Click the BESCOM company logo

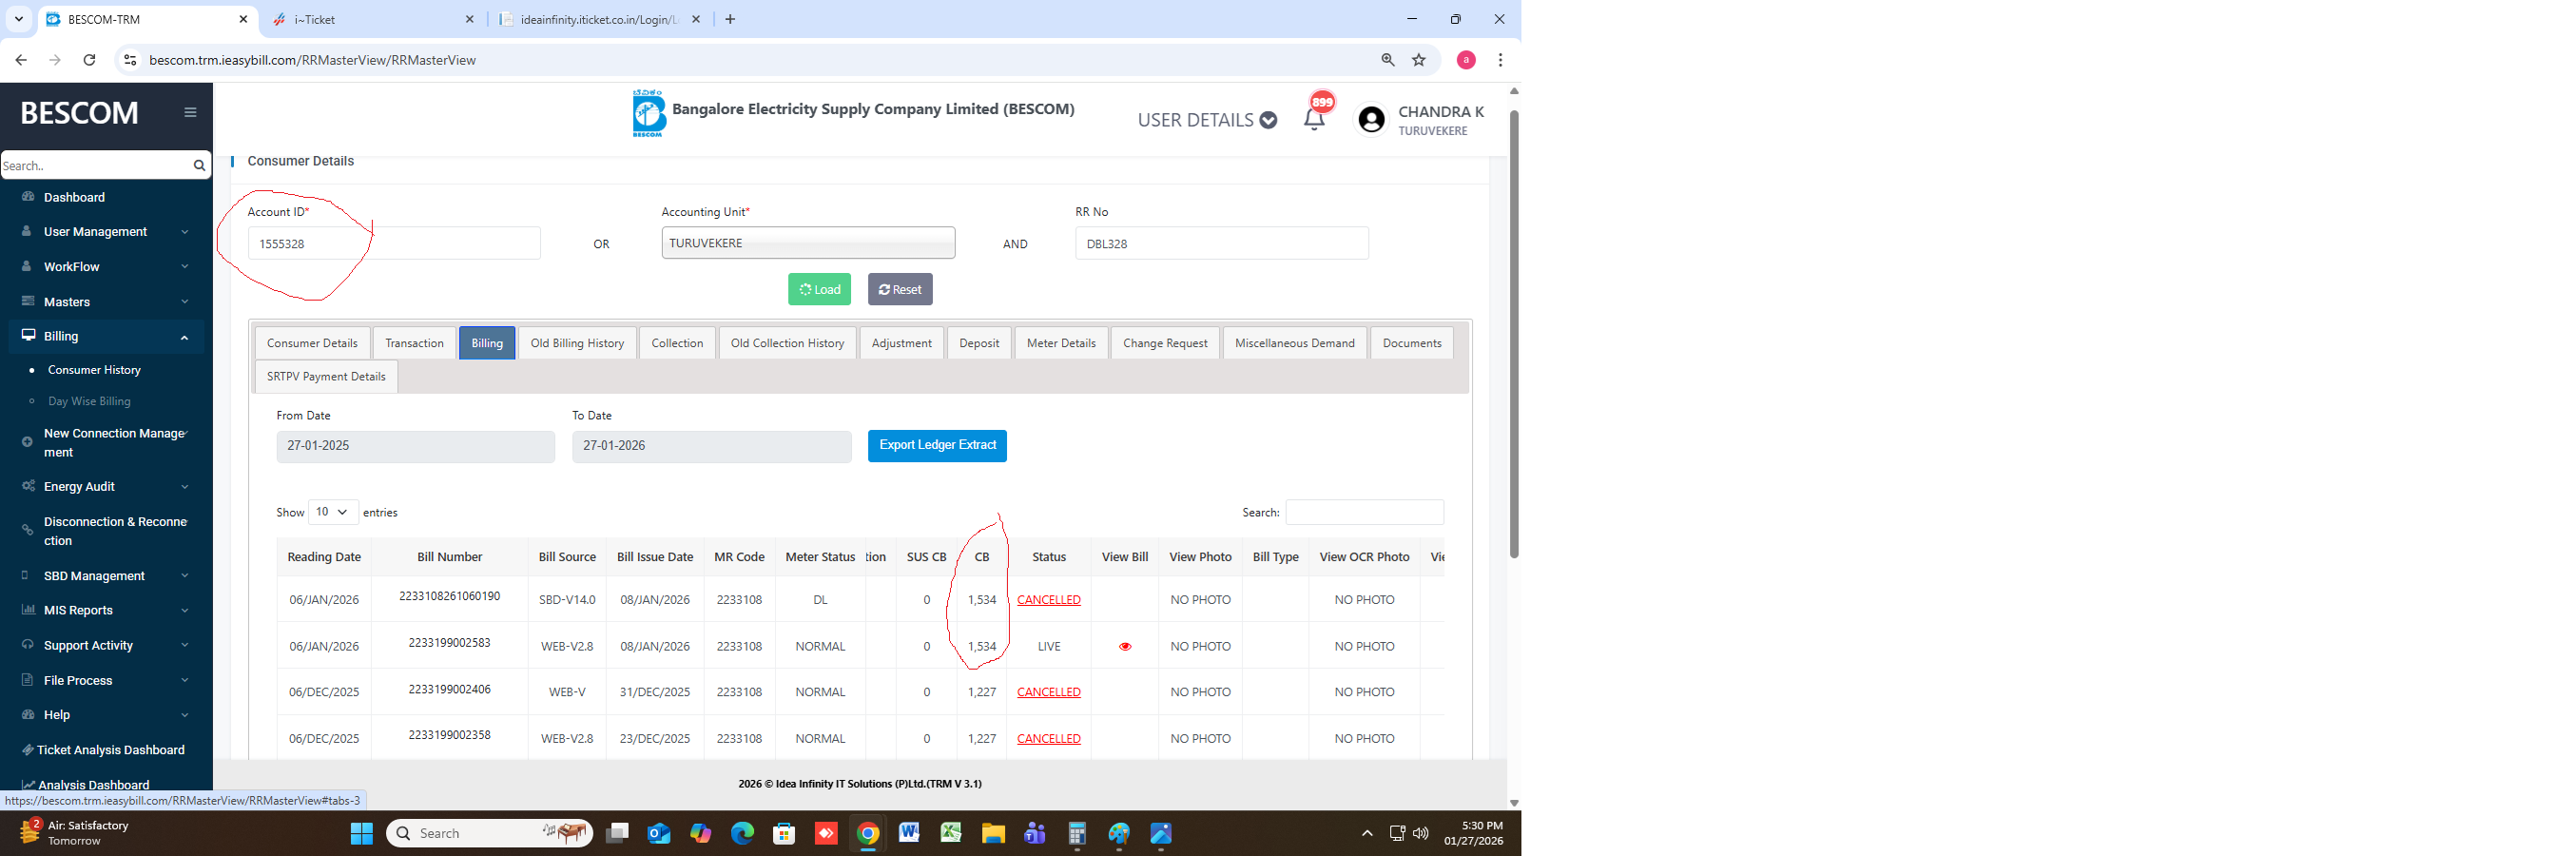(x=648, y=113)
